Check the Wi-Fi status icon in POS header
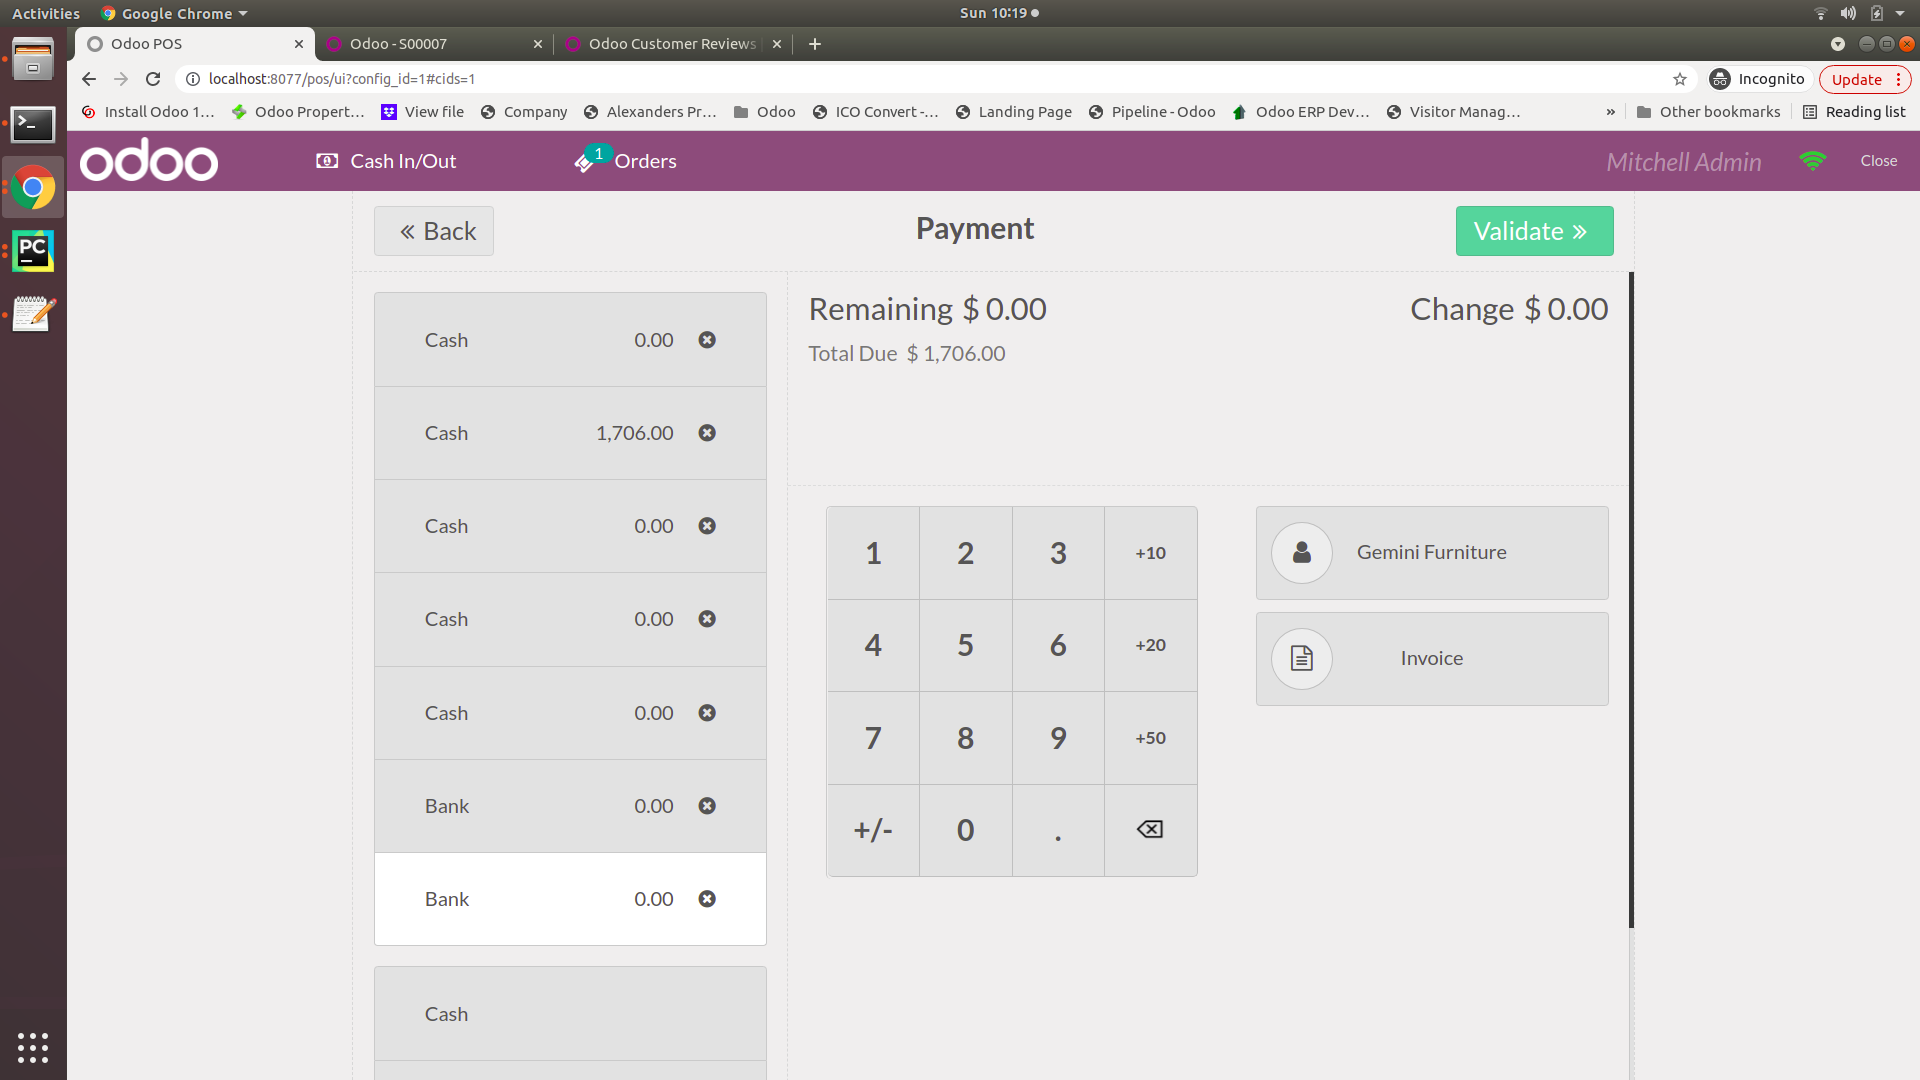This screenshot has height=1080, width=1920. click(1812, 160)
